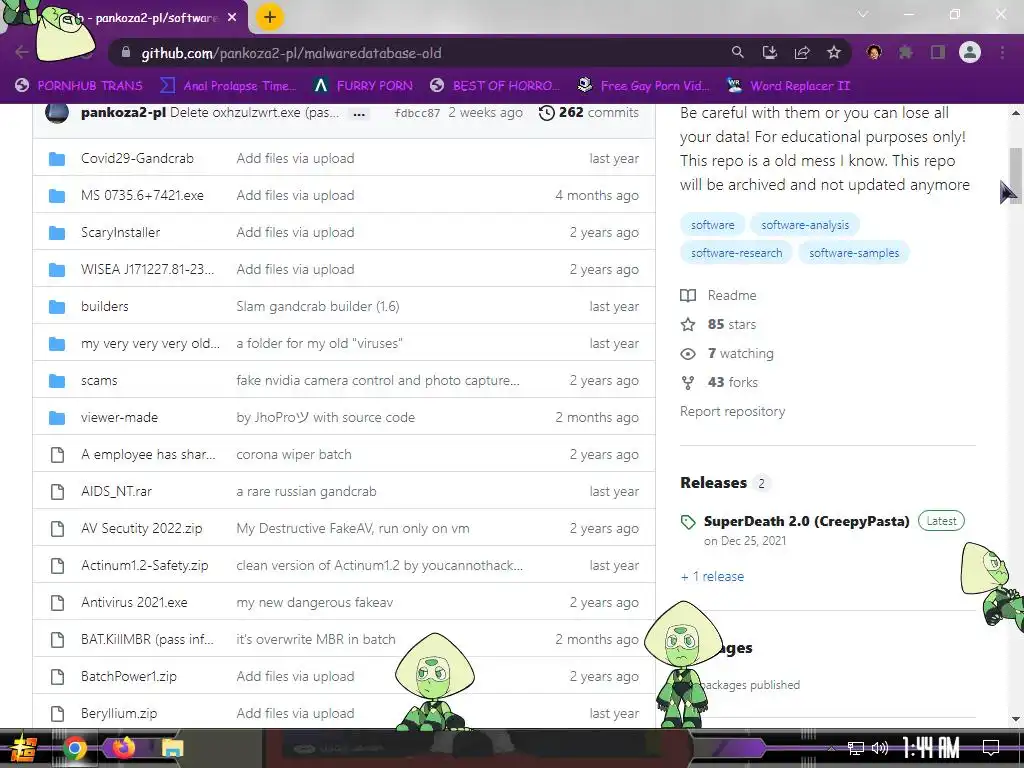Open the Actinum1.2-Safety.zip file
Screen dimensions: 1024x768
tap(144, 566)
